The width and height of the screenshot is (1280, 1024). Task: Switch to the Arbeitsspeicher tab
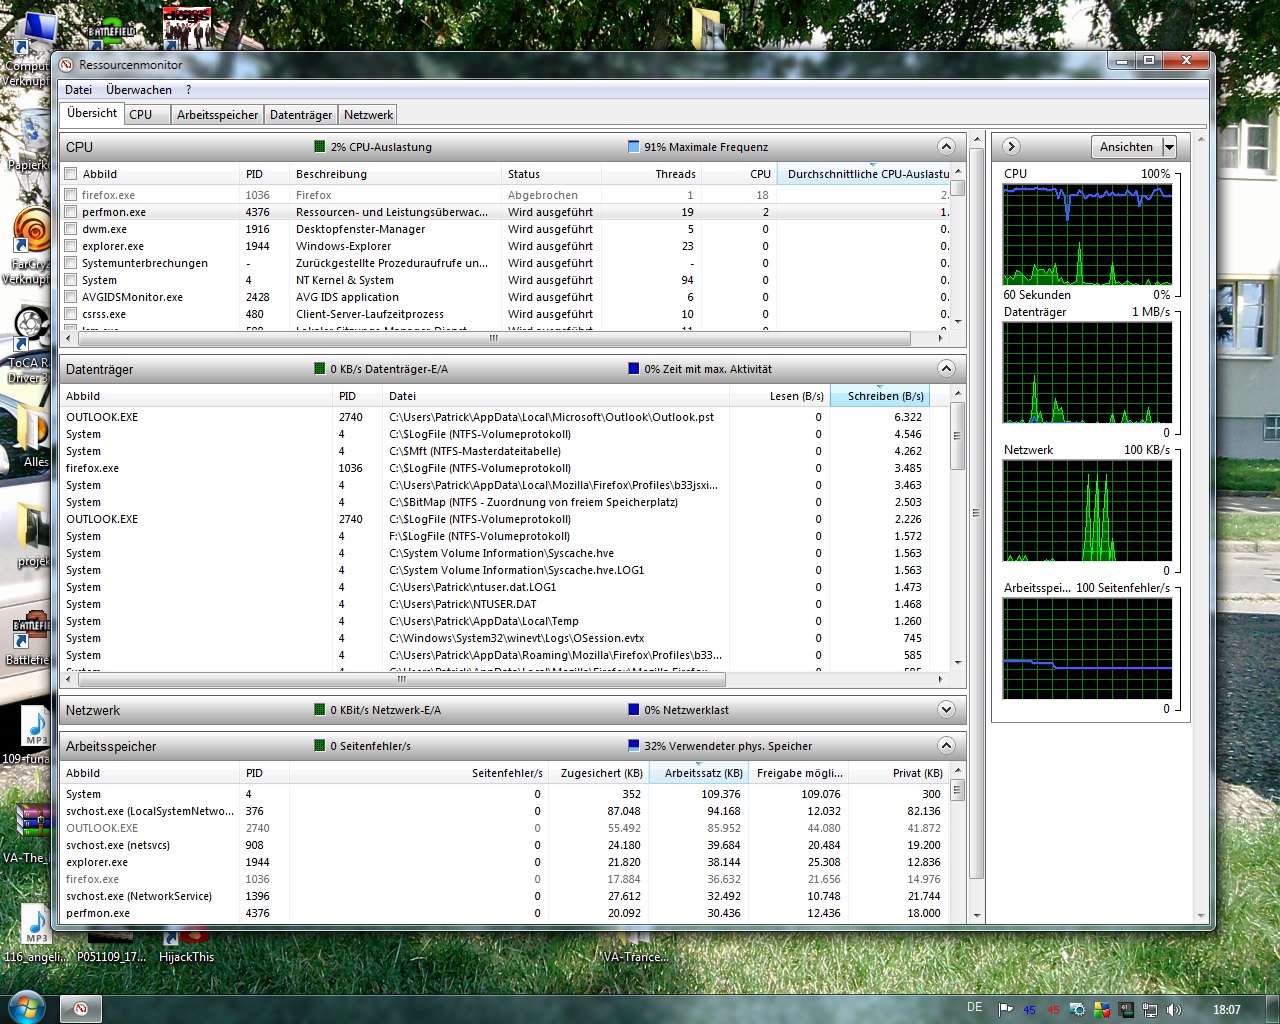click(217, 115)
